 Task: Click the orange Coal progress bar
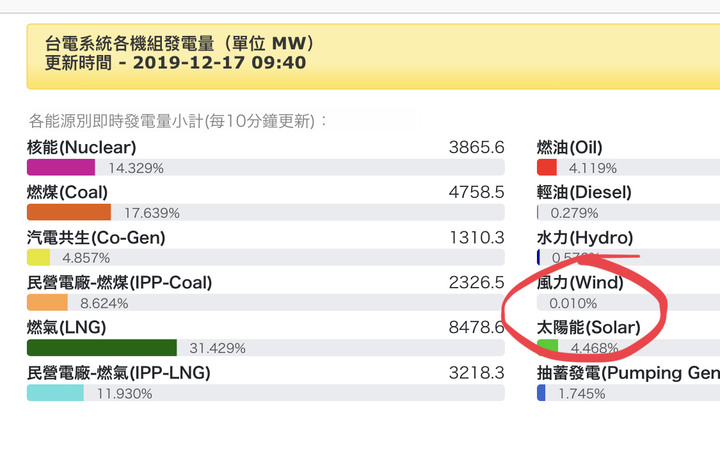point(69,212)
